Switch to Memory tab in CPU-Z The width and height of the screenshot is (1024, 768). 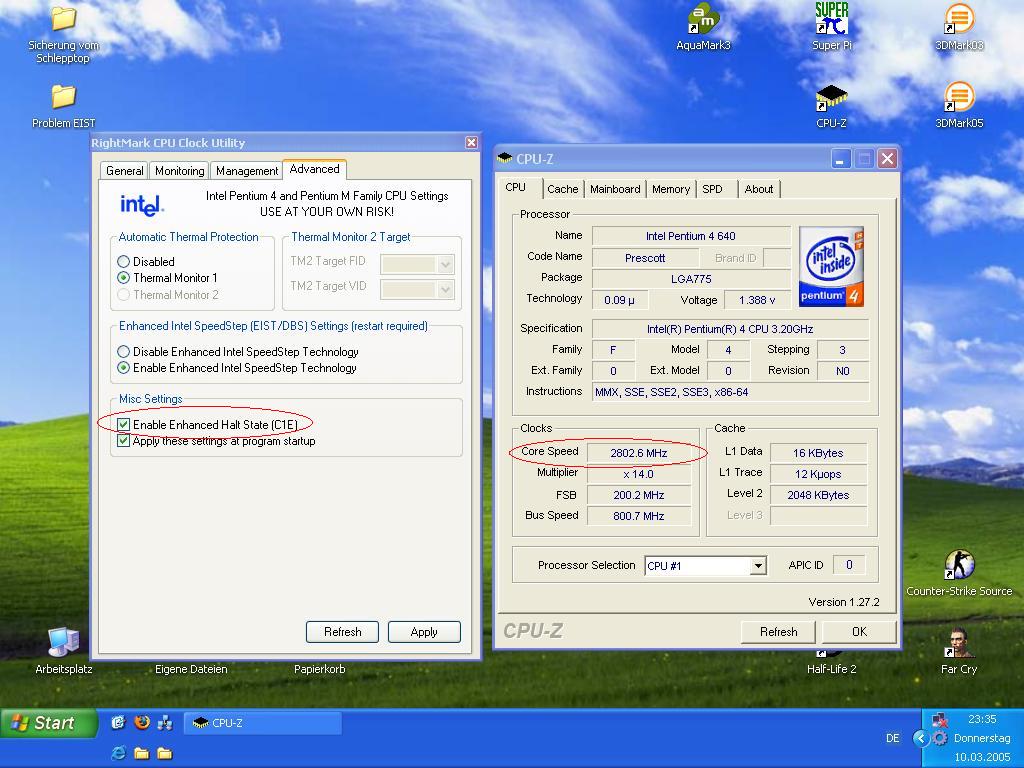(671, 189)
